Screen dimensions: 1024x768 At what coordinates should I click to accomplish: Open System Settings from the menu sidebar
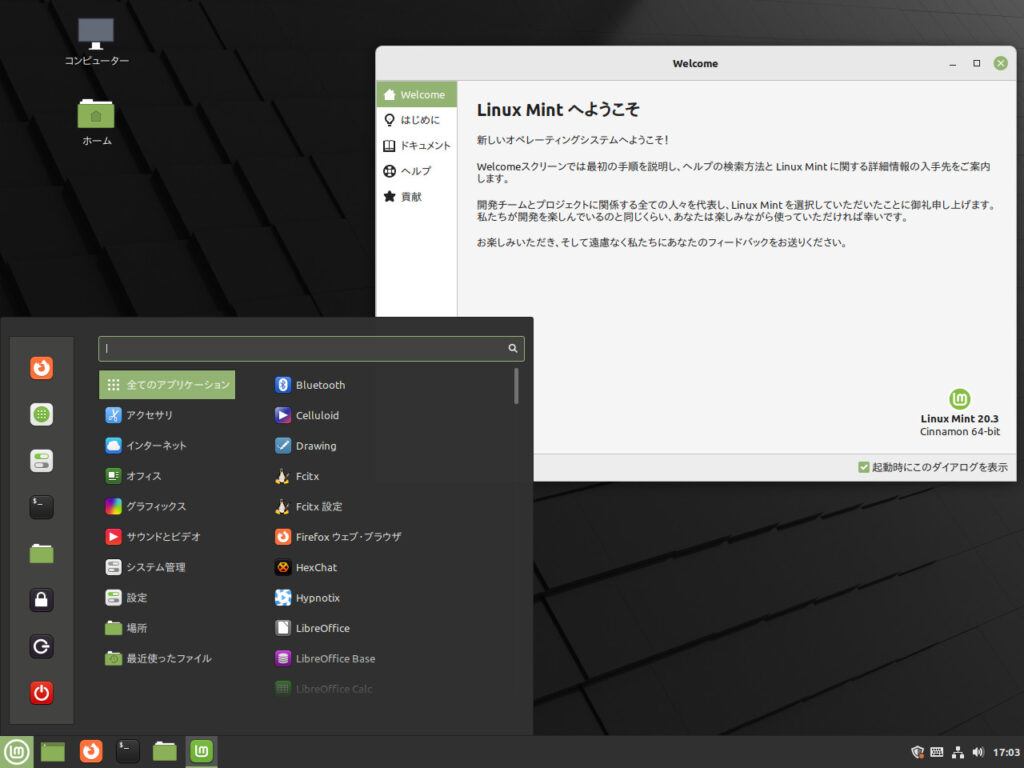pyautogui.click(x=40, y=460)
